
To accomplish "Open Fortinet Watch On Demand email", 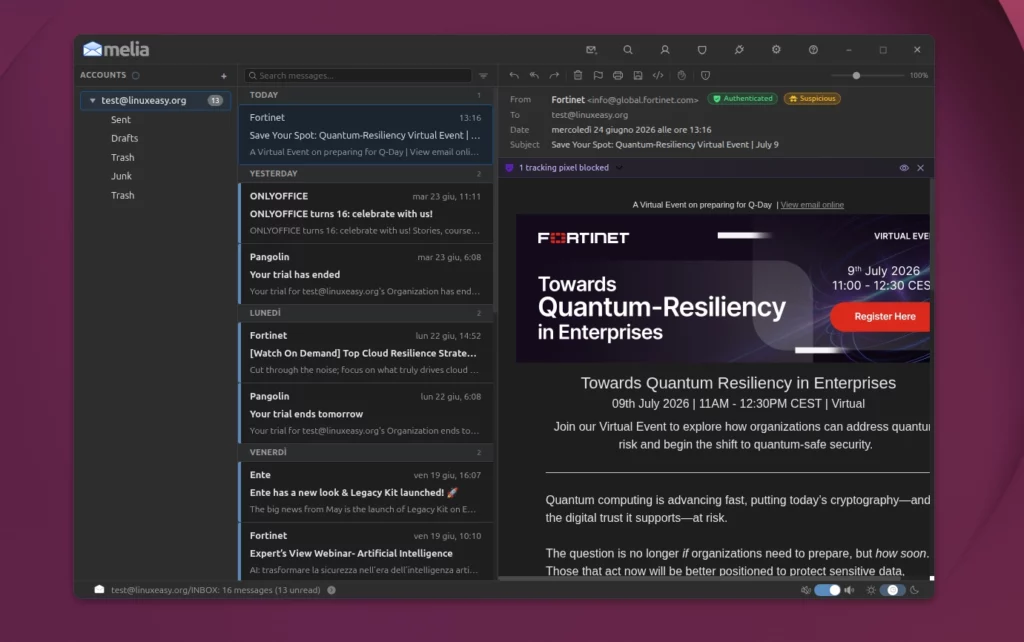I will tap(365, 353).
